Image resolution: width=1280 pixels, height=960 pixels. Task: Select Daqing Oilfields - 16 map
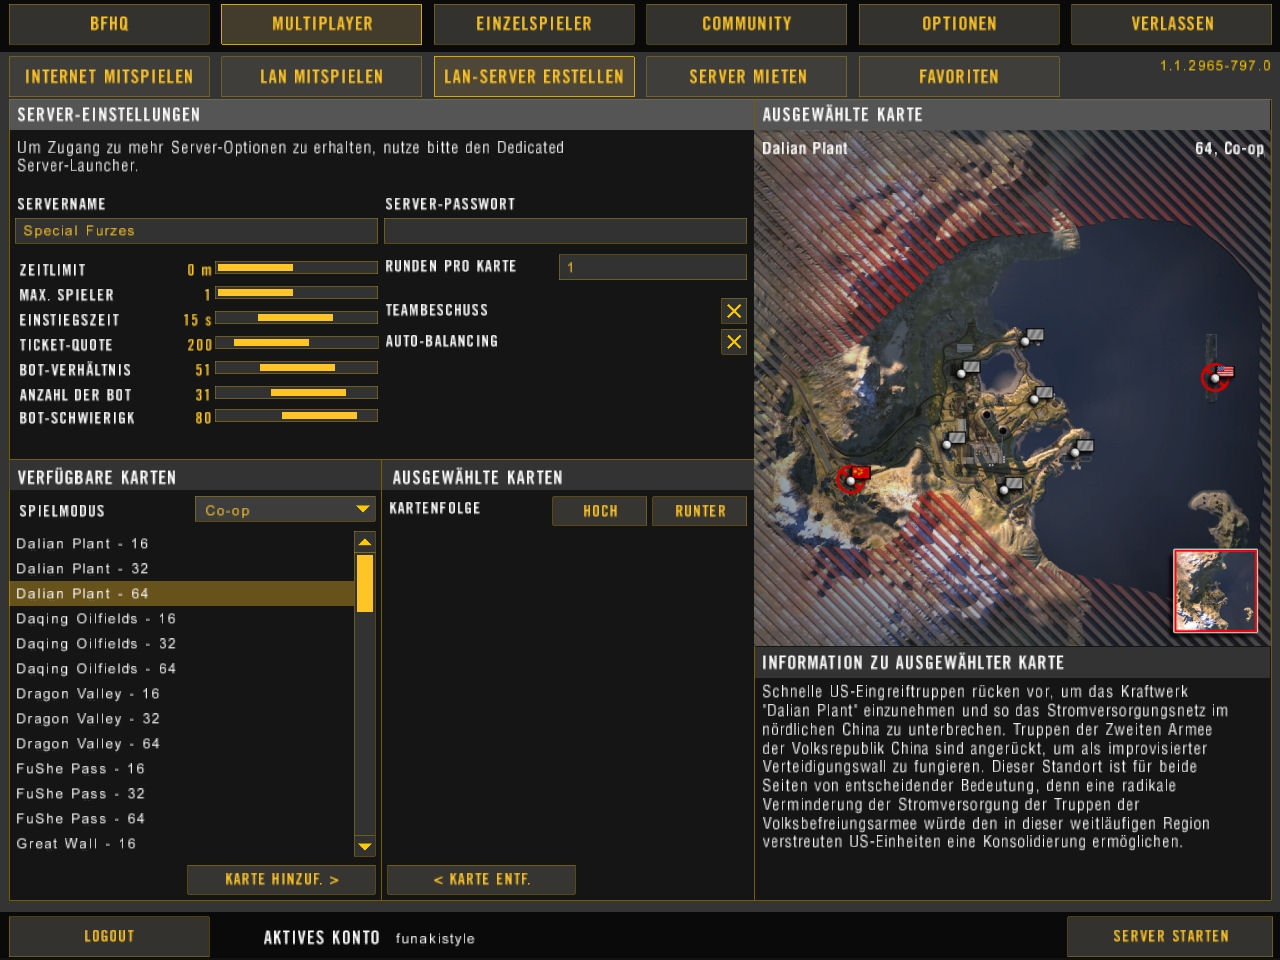pos(182,619)
